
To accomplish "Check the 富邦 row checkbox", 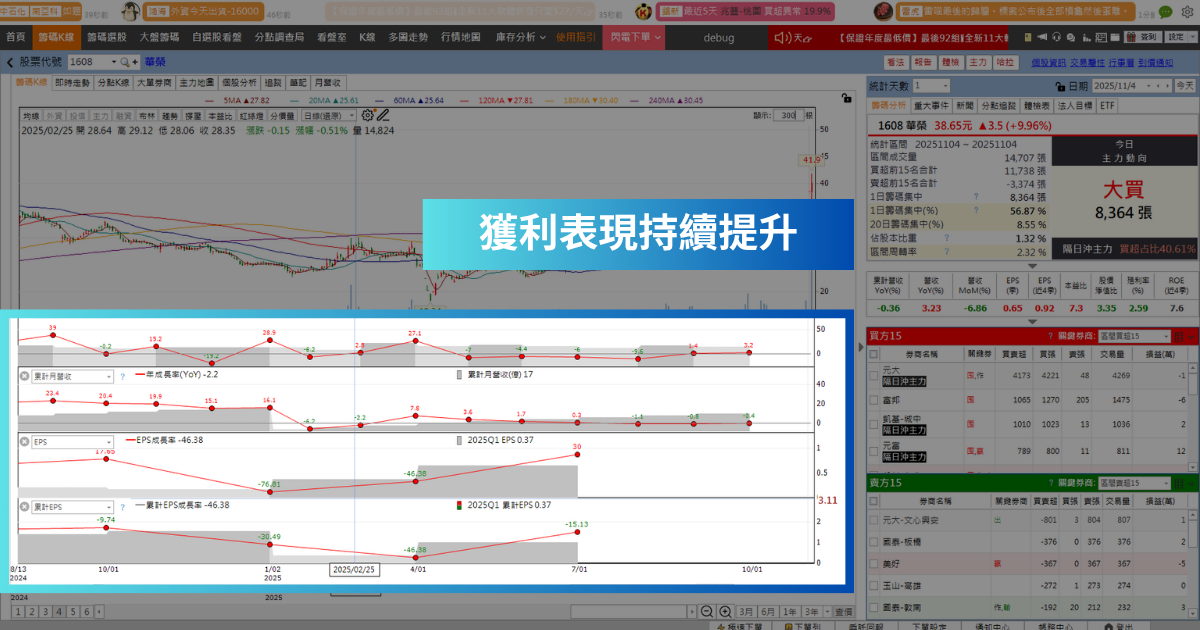I will pos(873,398).
